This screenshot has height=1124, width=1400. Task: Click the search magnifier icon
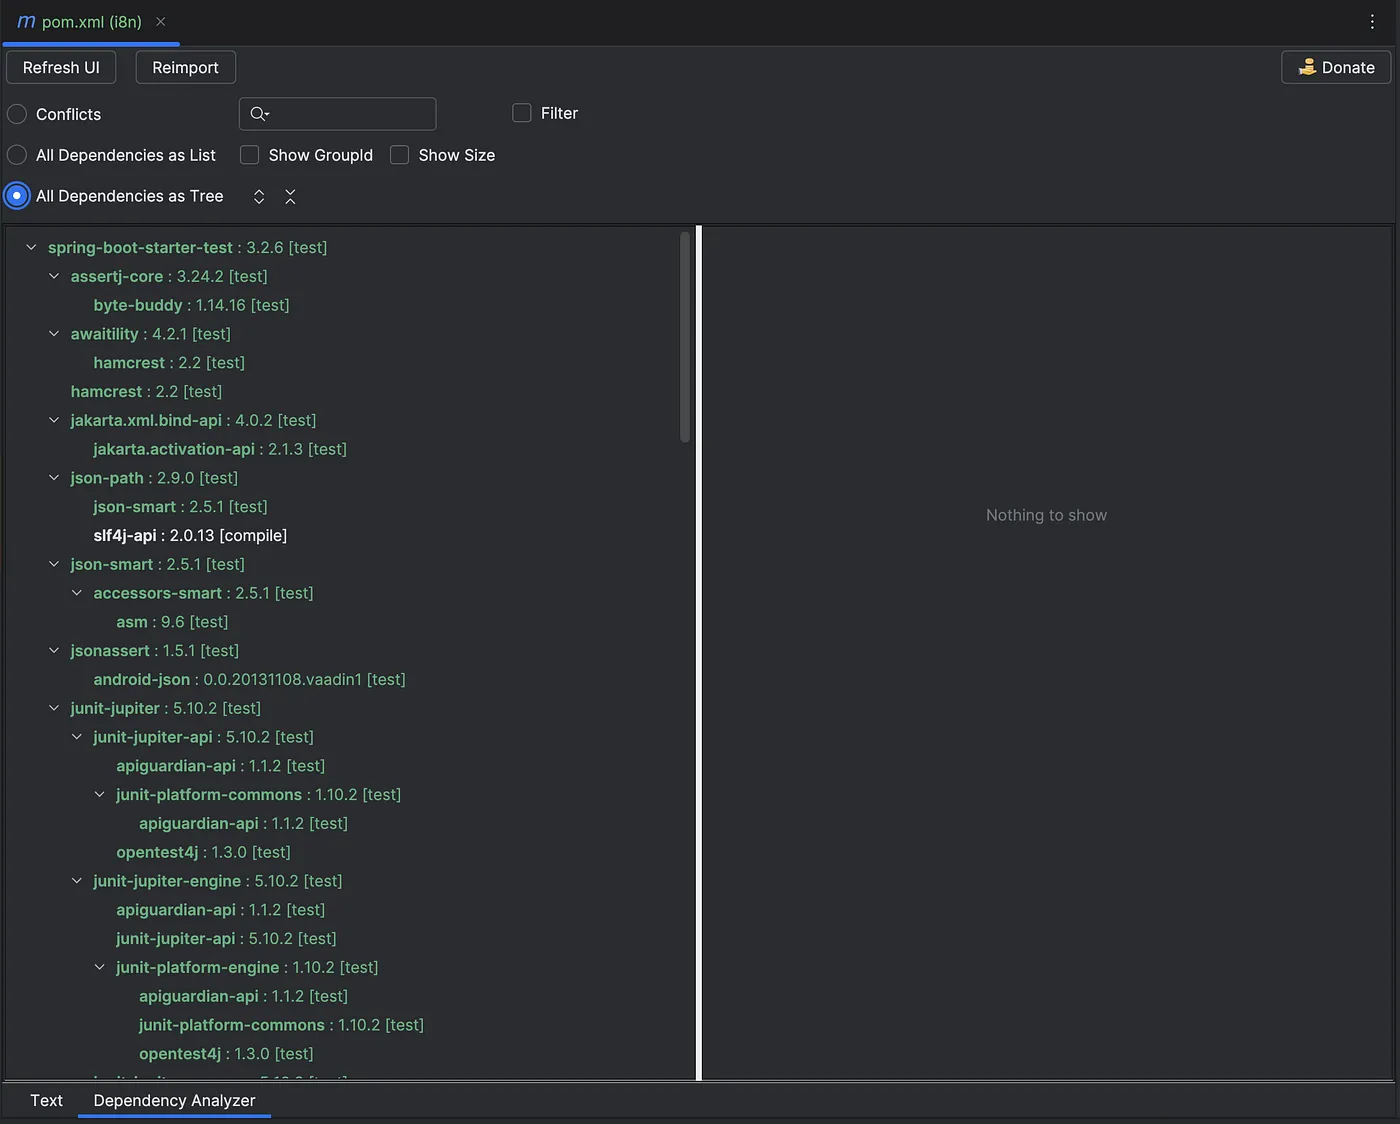259,114
